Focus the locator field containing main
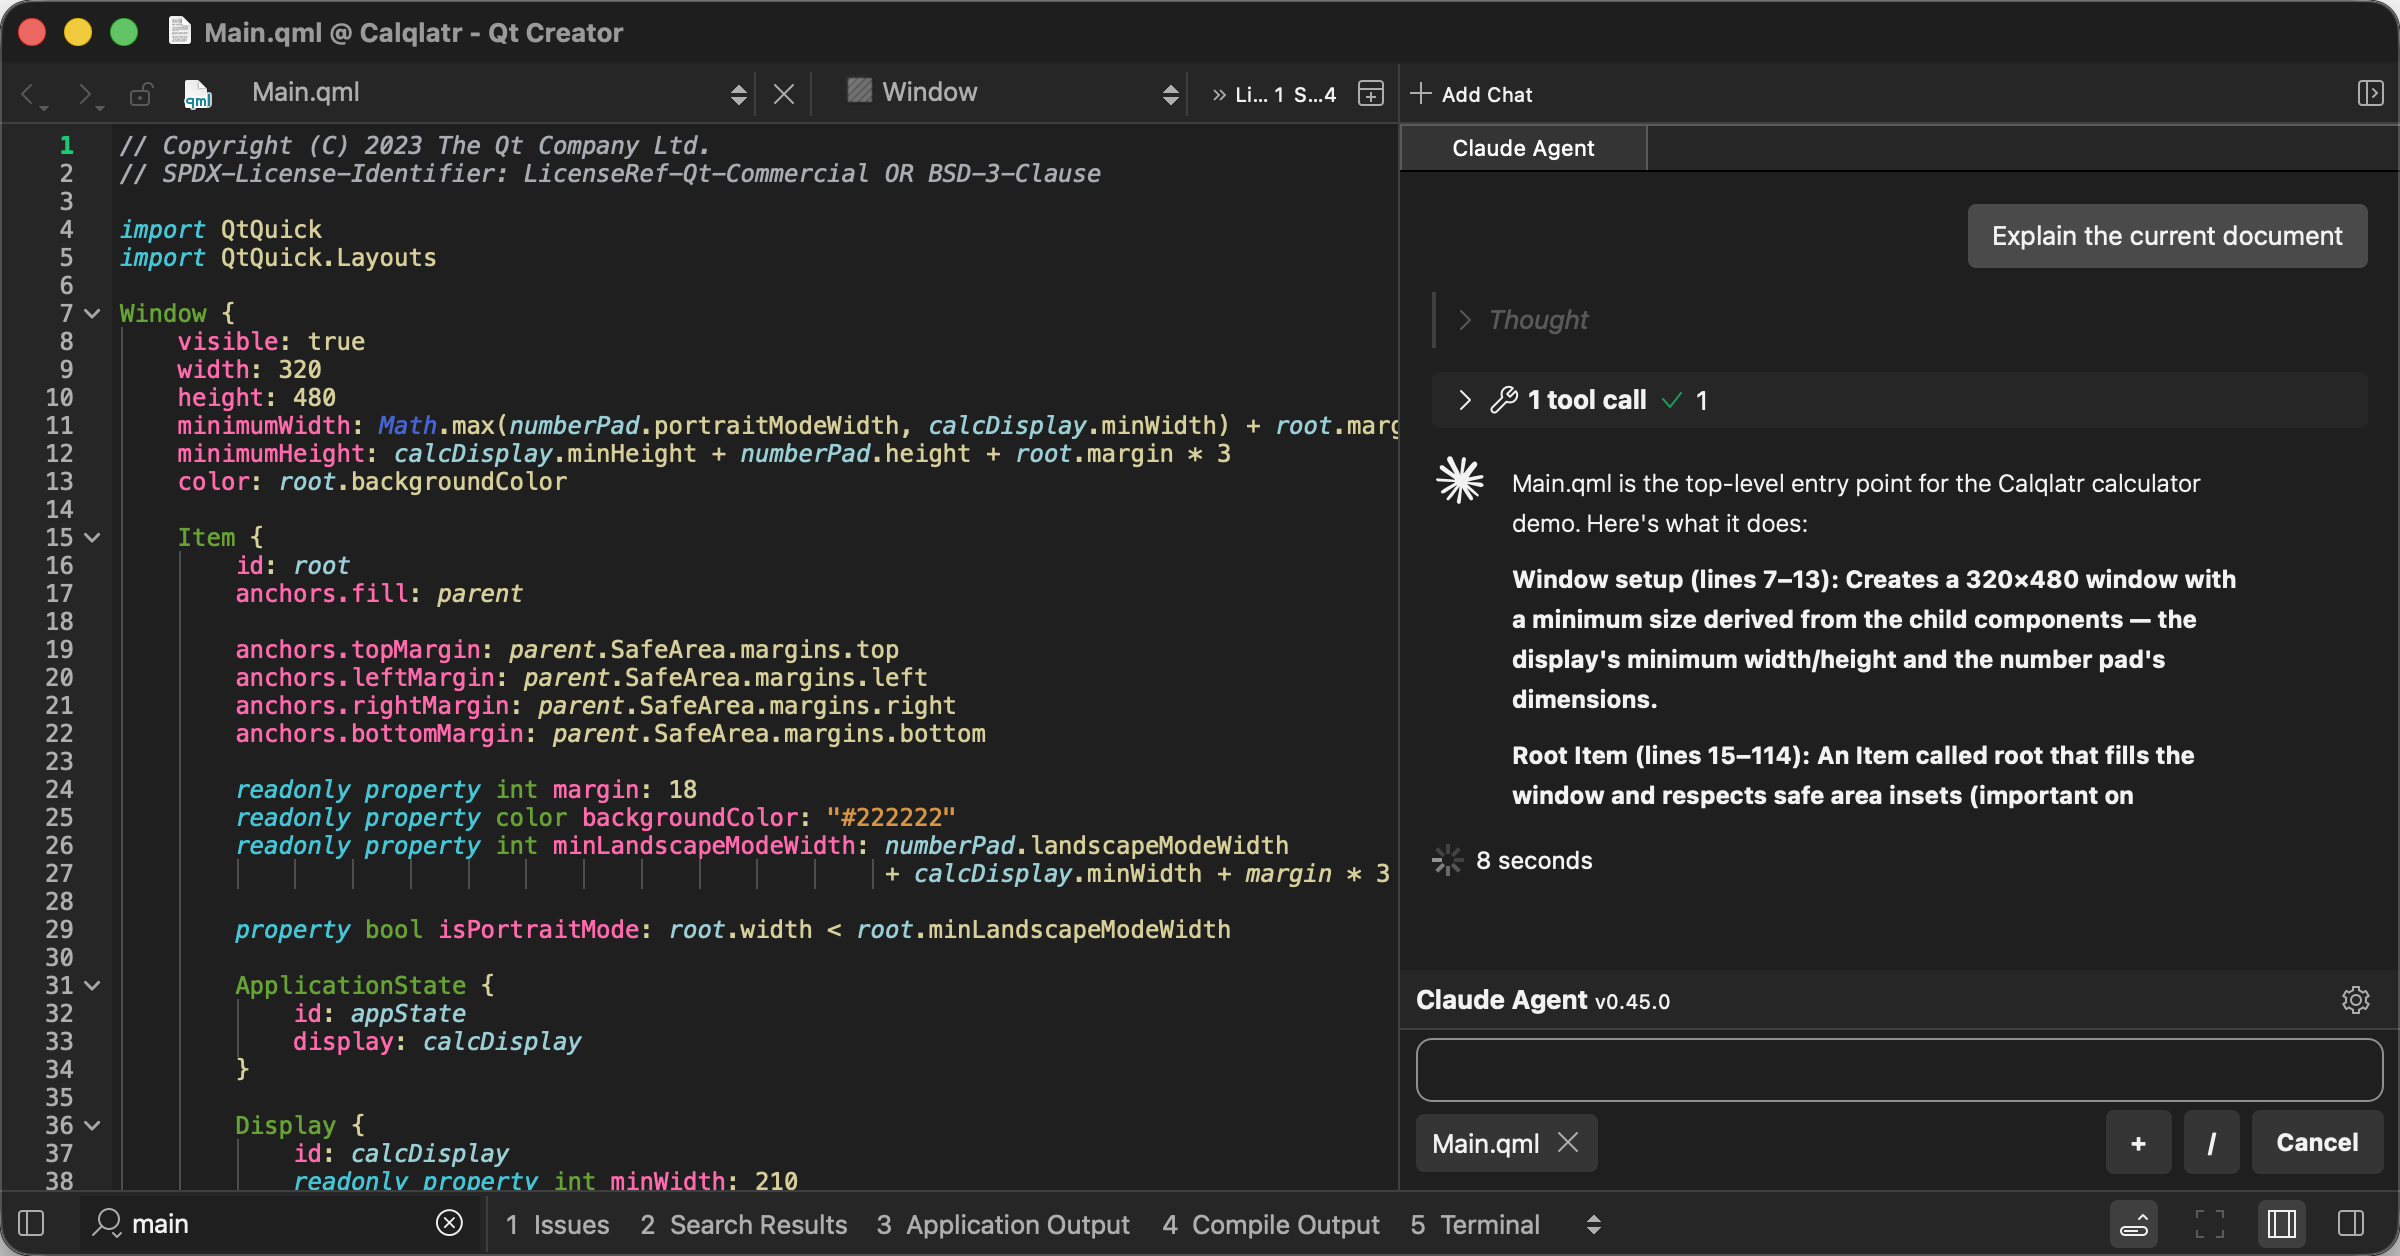Screen dimensions: 2400x1256 [x=280, y=1223]
